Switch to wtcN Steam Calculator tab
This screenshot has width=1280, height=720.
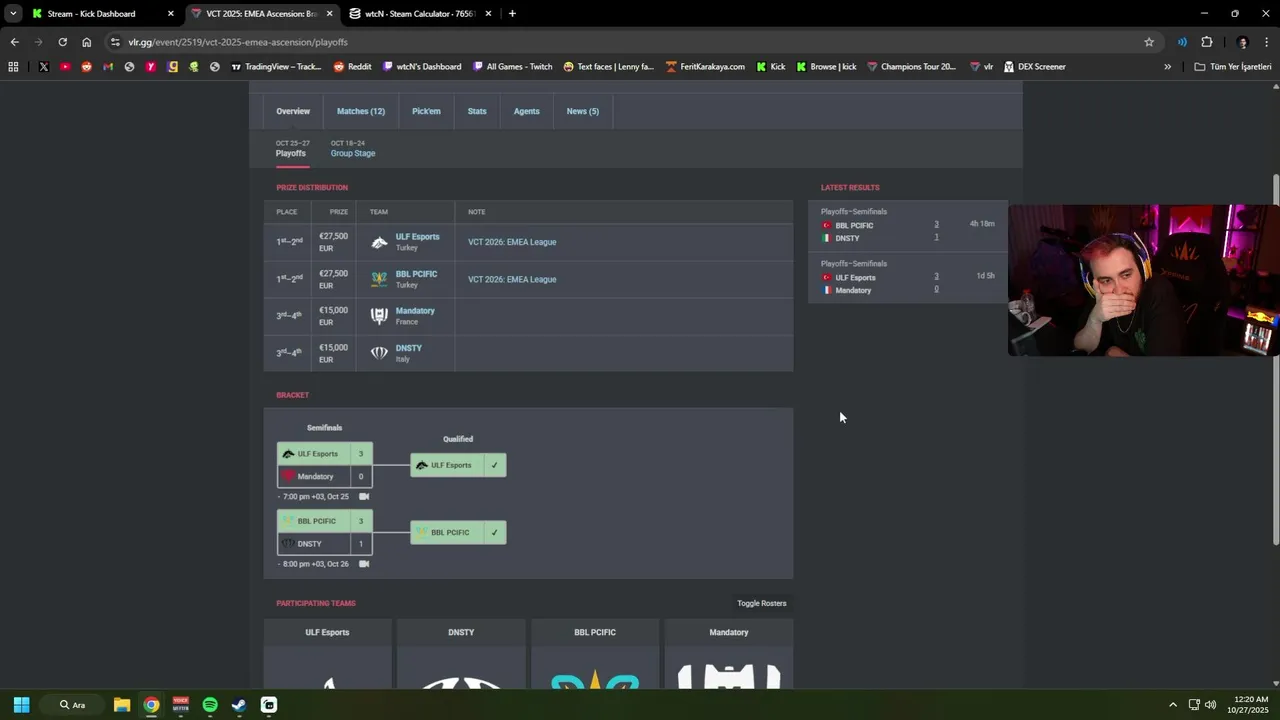tap(420, 14)
